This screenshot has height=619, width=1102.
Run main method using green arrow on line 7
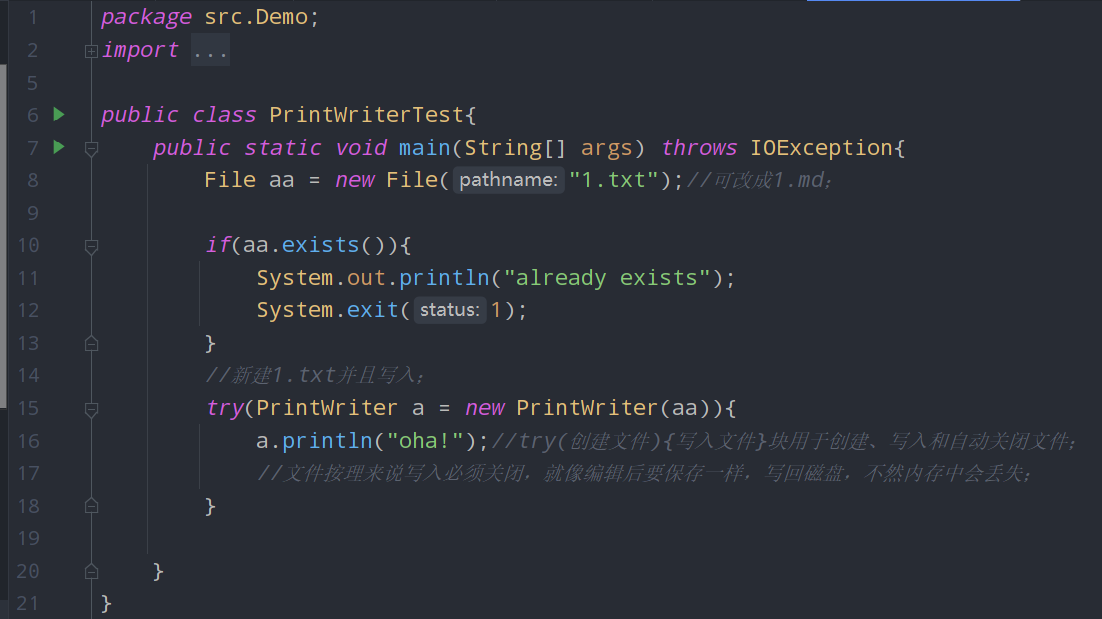pos(57,147)
